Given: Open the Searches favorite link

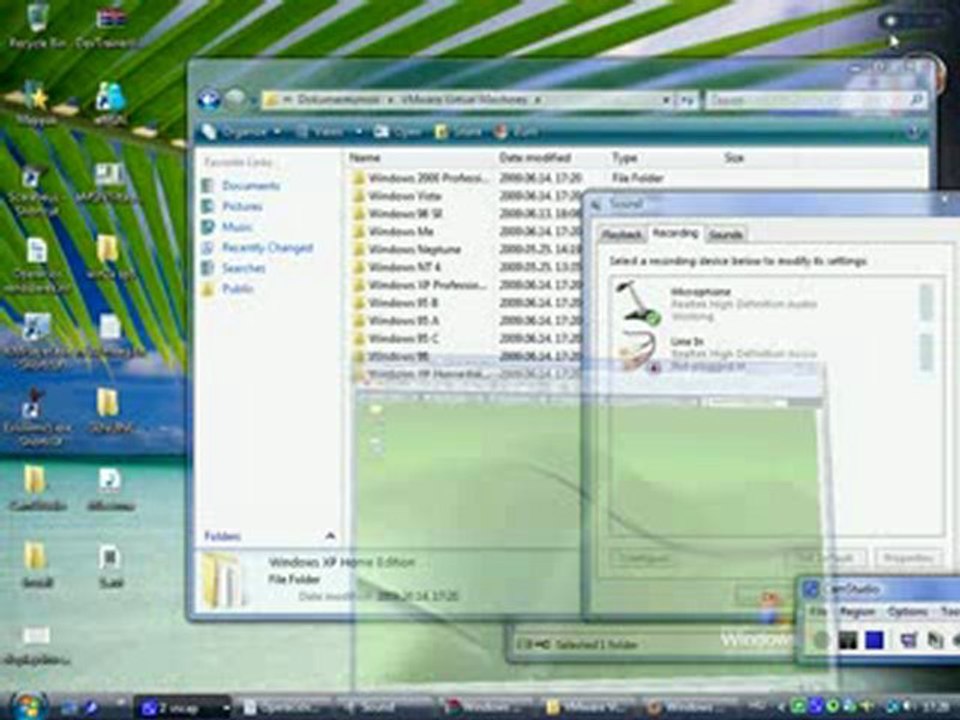Looking at the screenshot, I should click(244, 268).
